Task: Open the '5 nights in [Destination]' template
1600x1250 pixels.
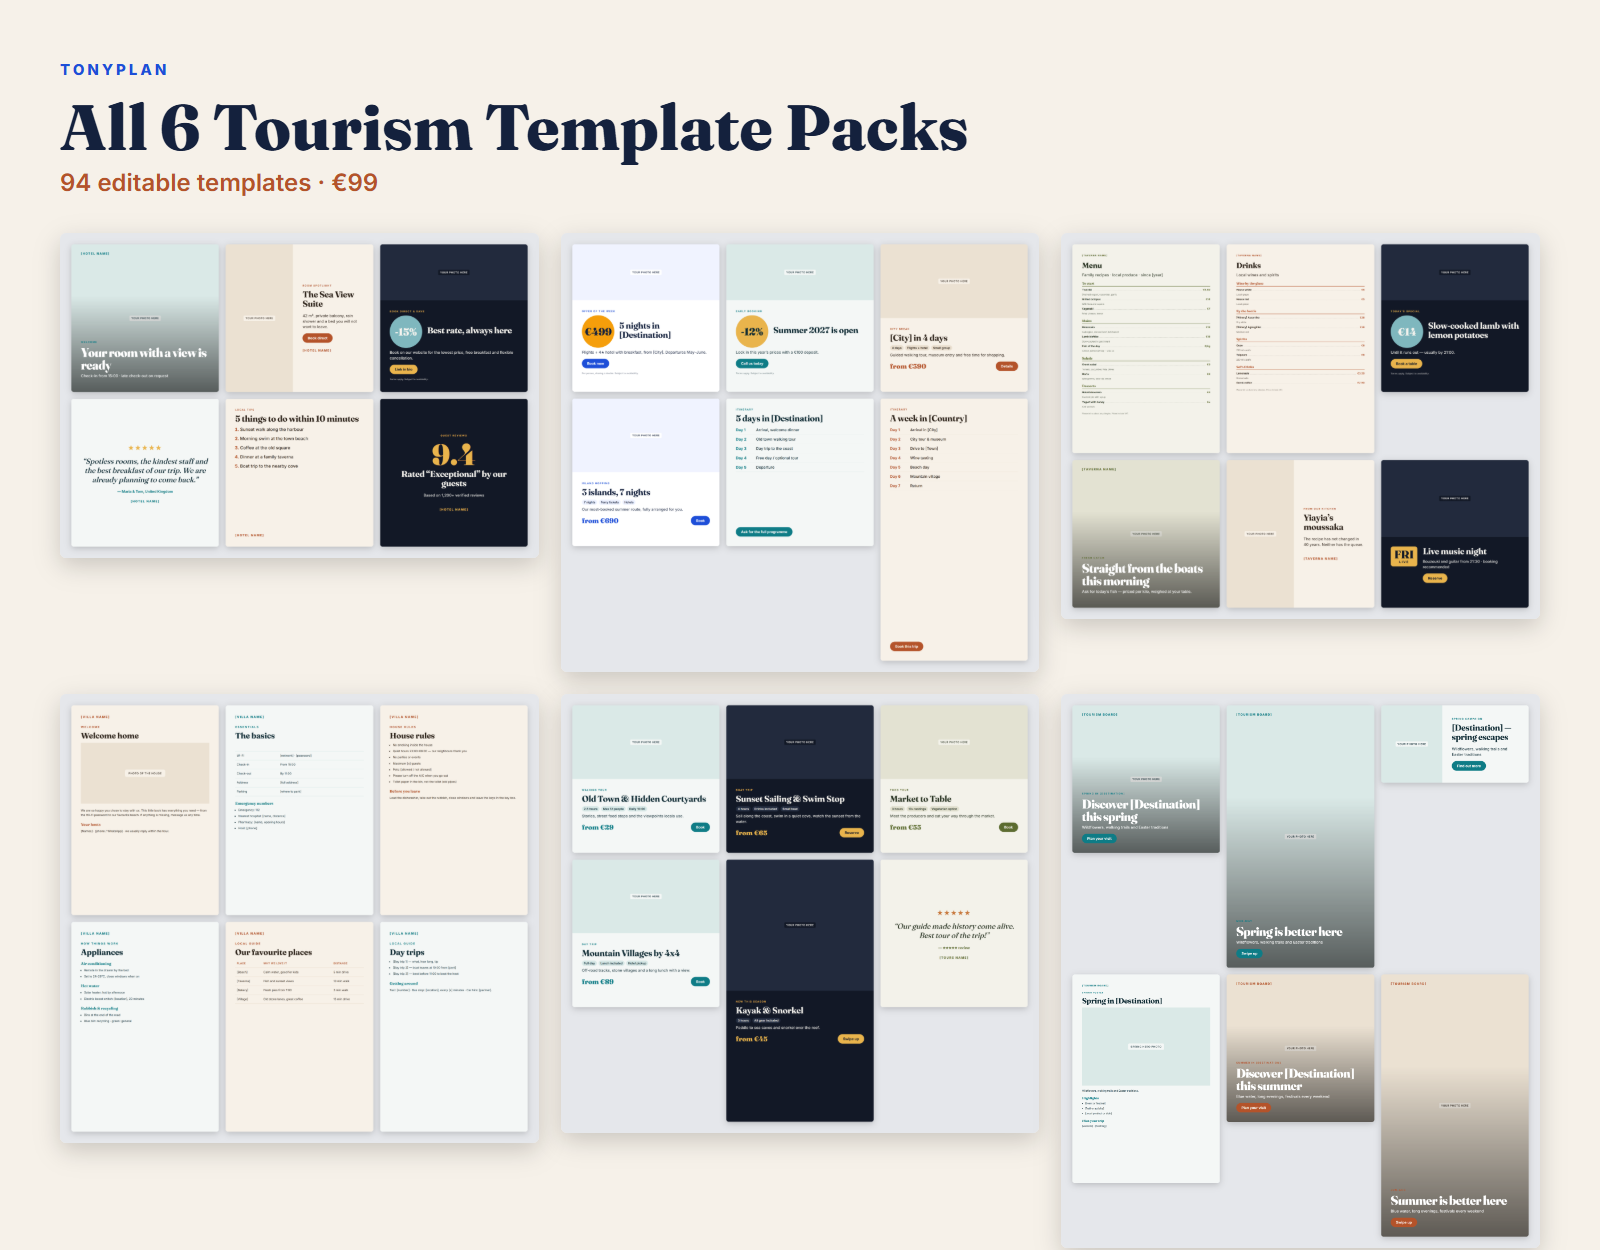Action: [x=646, y=318]
